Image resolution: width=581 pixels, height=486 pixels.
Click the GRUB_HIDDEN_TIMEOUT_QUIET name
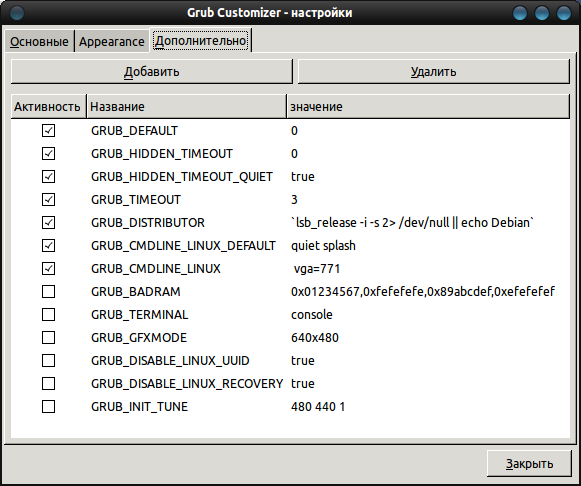(182, 177)
